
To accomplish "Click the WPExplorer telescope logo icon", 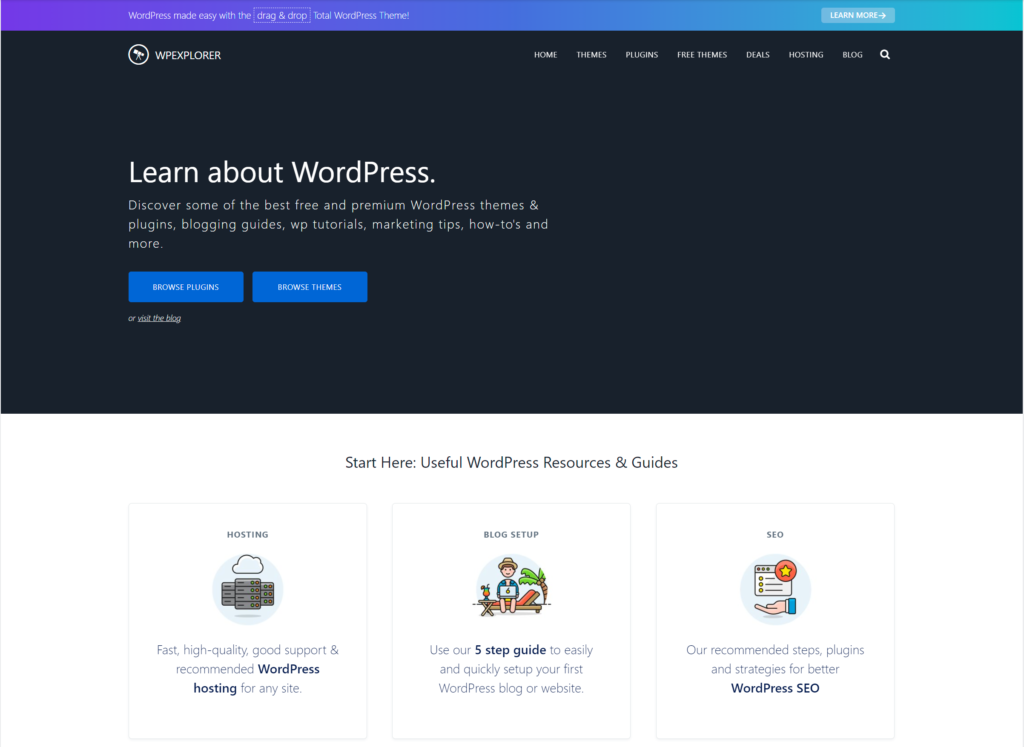I will point(139,55).
